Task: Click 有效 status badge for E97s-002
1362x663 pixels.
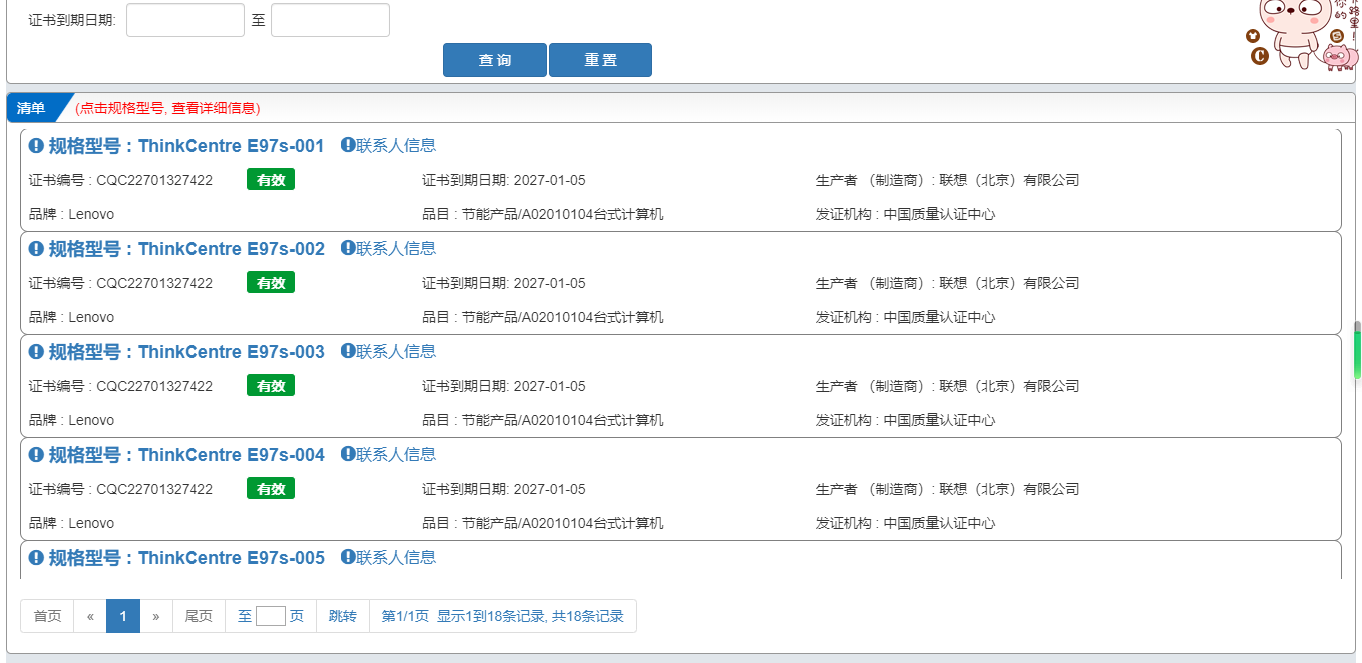Action: click(271, 283)
